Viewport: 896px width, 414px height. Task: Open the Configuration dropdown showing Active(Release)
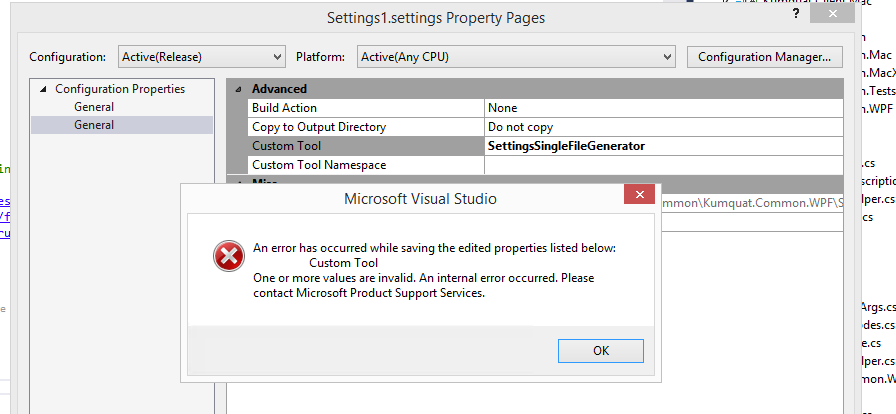coord(202,57)
